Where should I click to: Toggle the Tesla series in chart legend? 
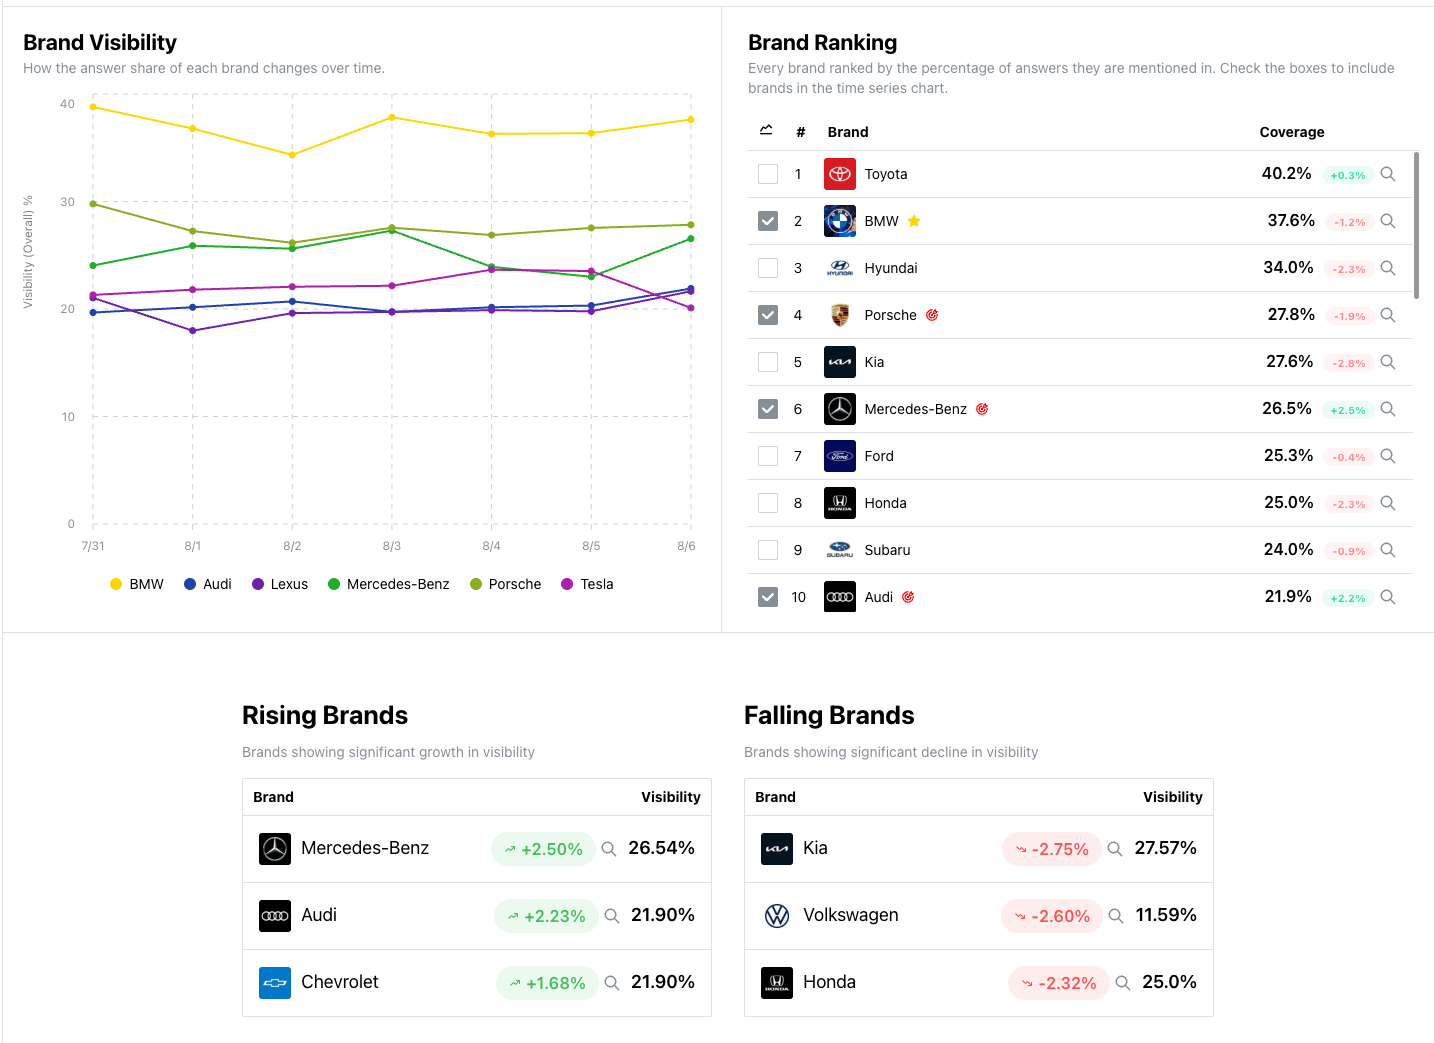click(587, 584)
